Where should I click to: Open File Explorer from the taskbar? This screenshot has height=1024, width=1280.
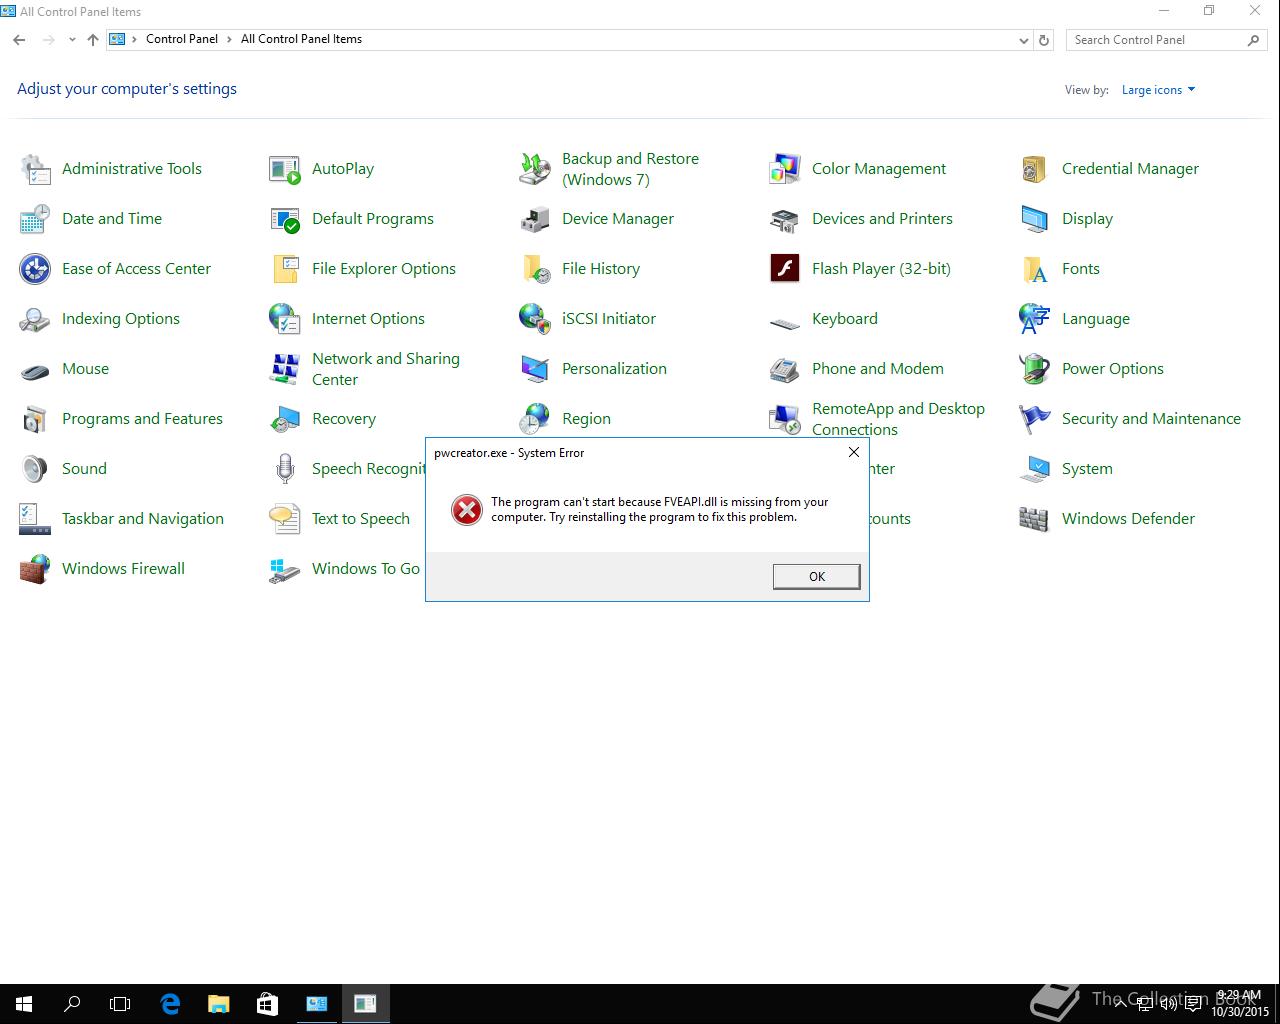coord(218,1004)
